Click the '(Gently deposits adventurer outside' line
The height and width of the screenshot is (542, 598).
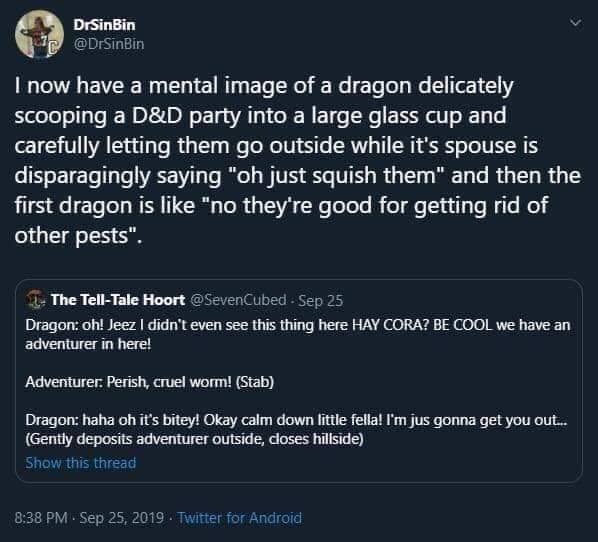click(x=194, y=439)
